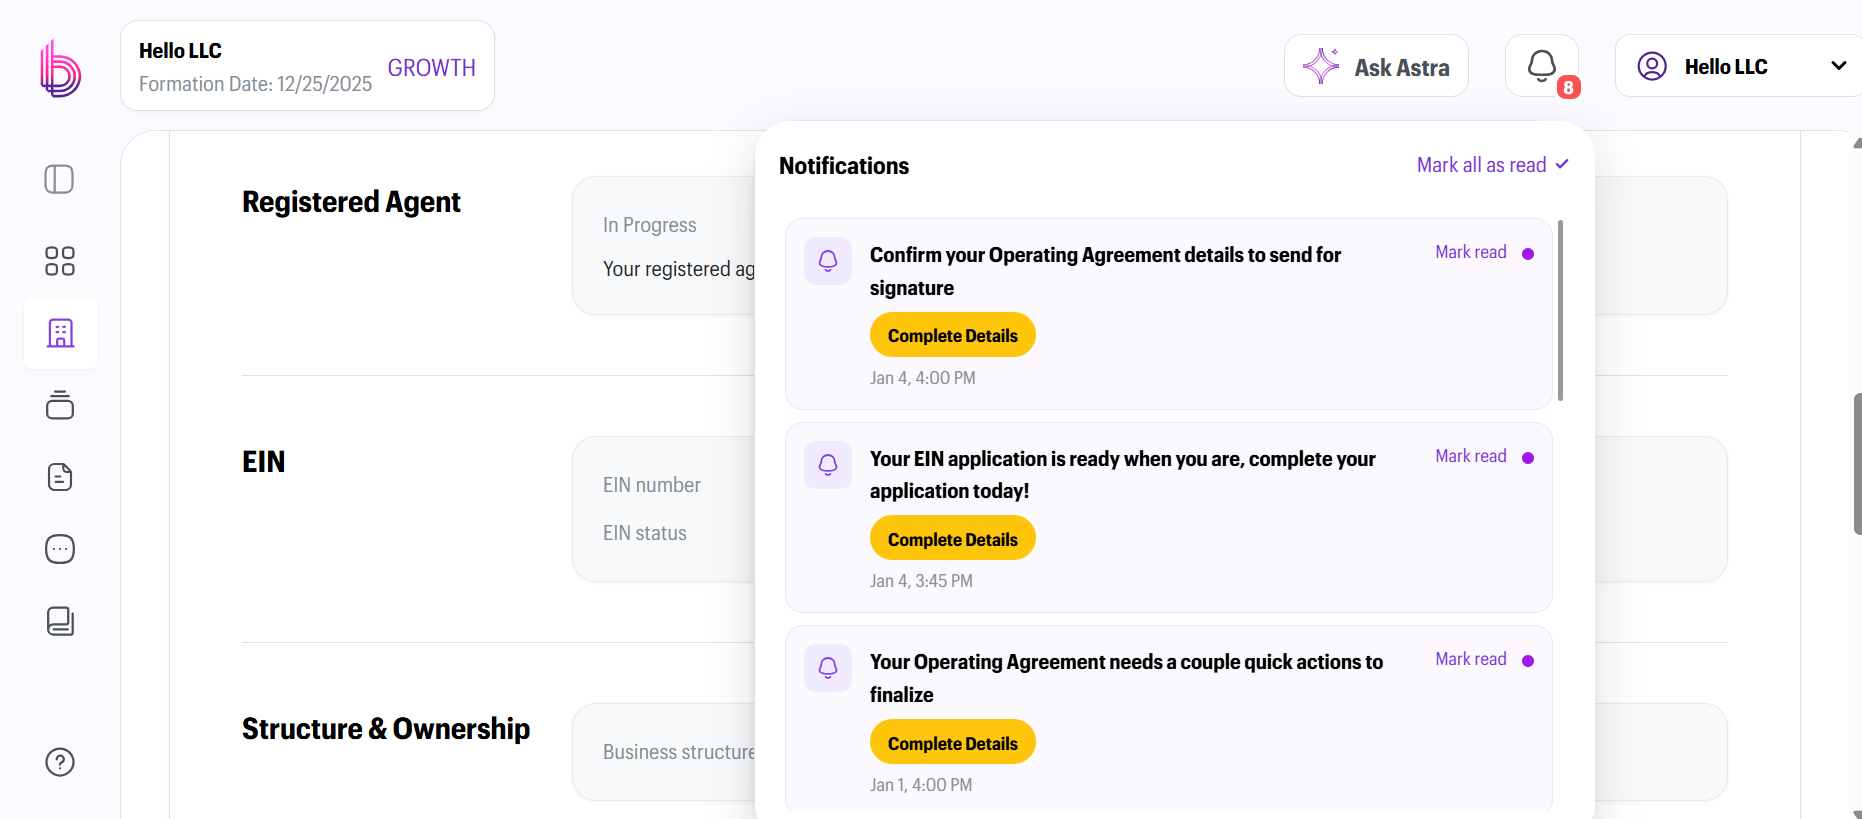Open the documents icon in sidebar
Screen dimensions: 1862x819
[x=60, y=477]
